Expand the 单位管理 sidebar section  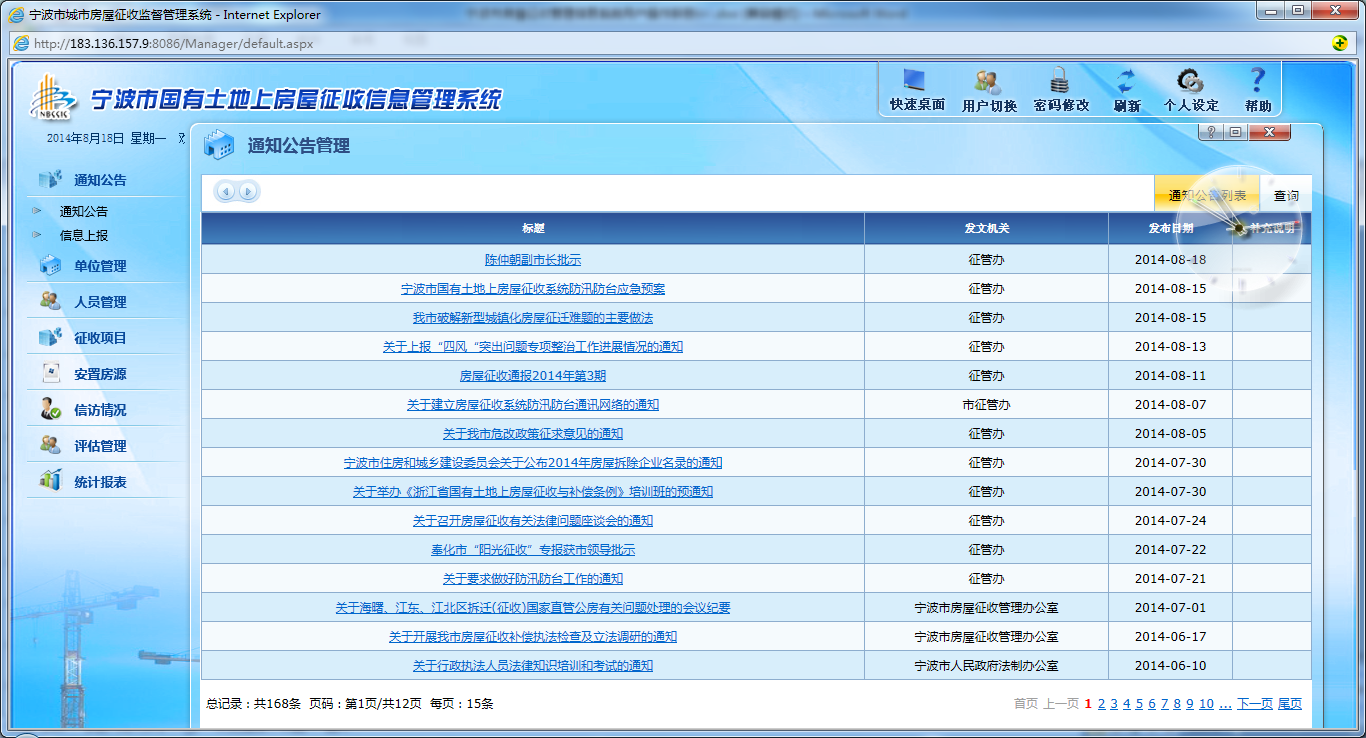tap(100, 266)
